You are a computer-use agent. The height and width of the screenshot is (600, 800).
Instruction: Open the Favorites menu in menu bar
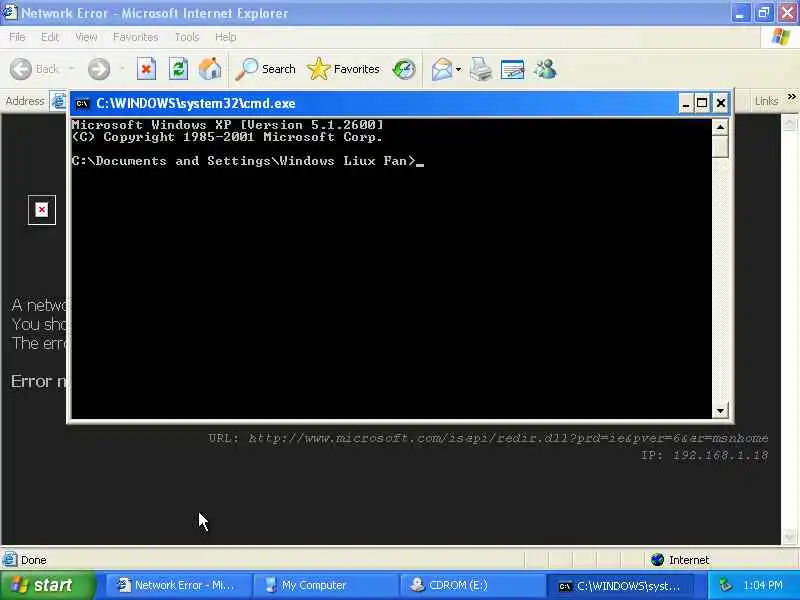click(x=135, y=37)
